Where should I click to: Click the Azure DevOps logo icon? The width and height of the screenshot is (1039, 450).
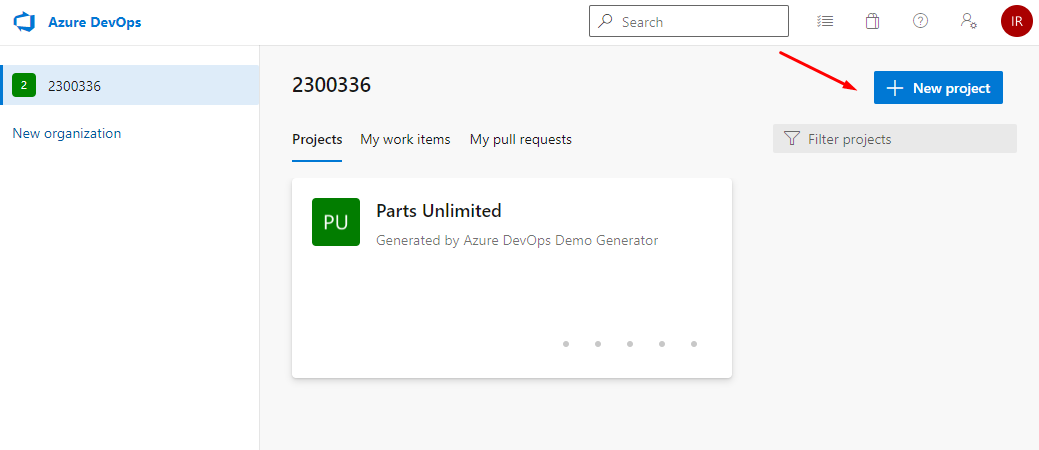tap(24, 22)
